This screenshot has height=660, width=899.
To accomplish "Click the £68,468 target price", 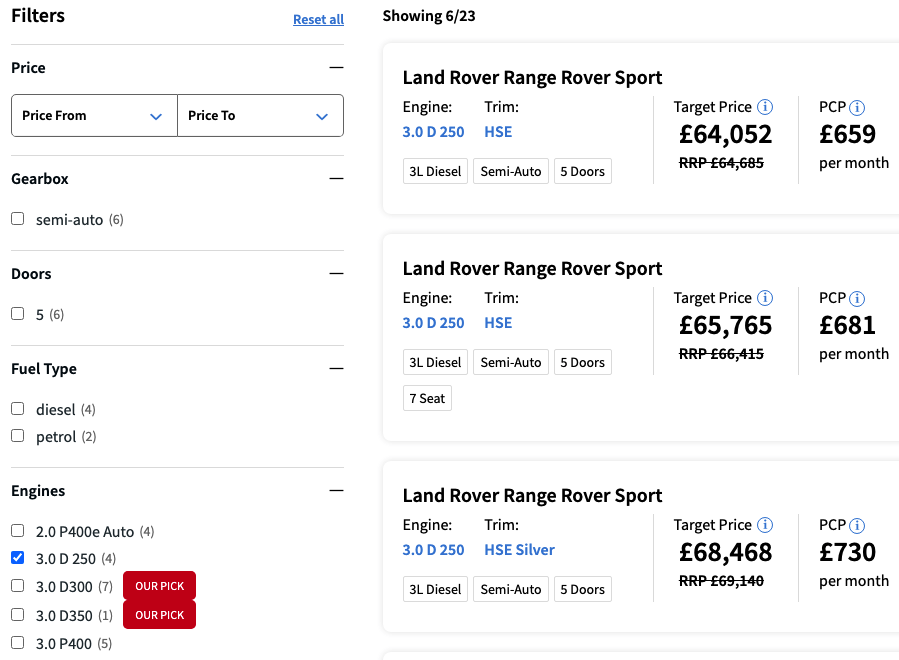I will (x=725, y=553).
